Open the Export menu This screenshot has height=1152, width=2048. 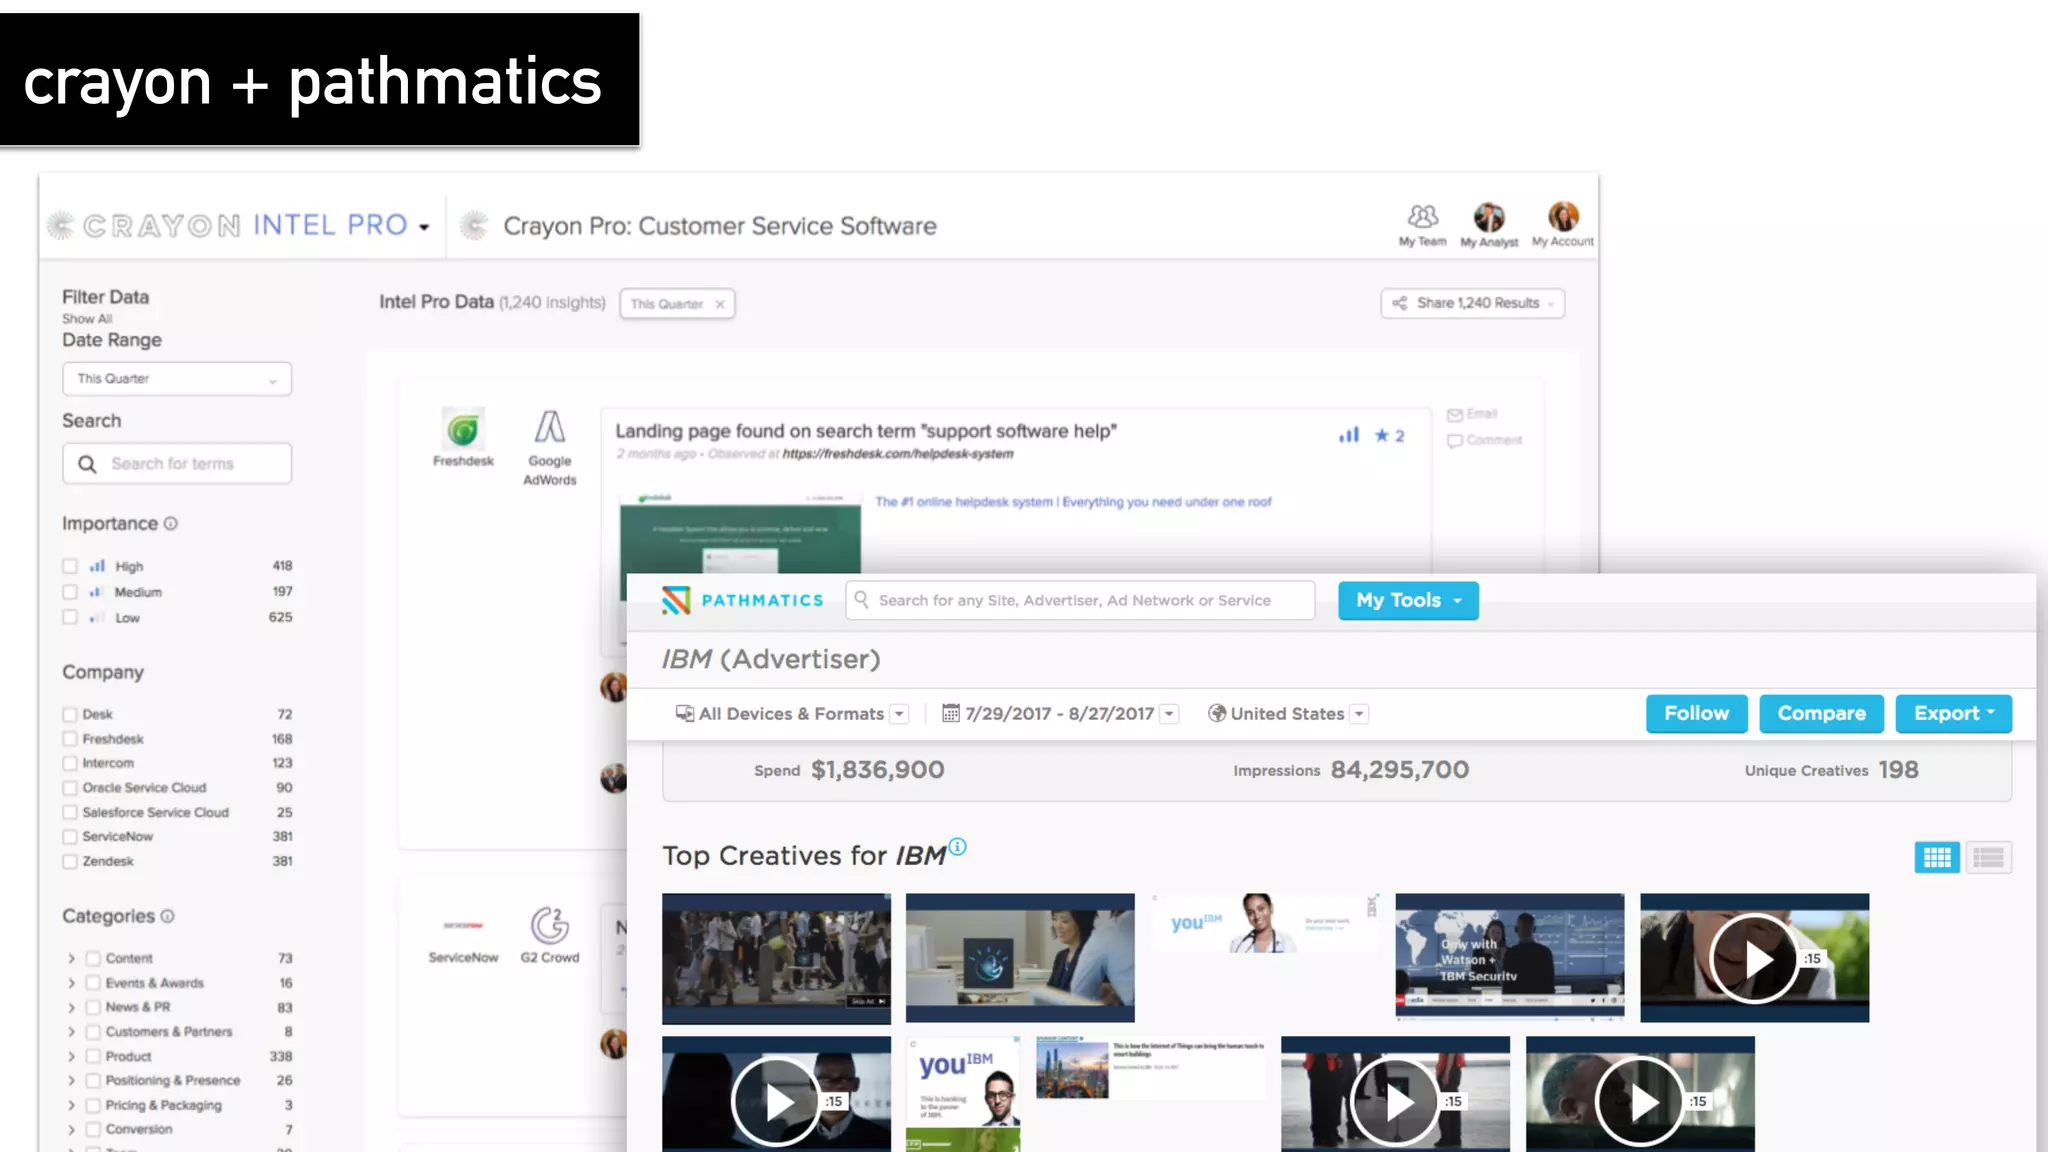click(x=1953, y=713)
